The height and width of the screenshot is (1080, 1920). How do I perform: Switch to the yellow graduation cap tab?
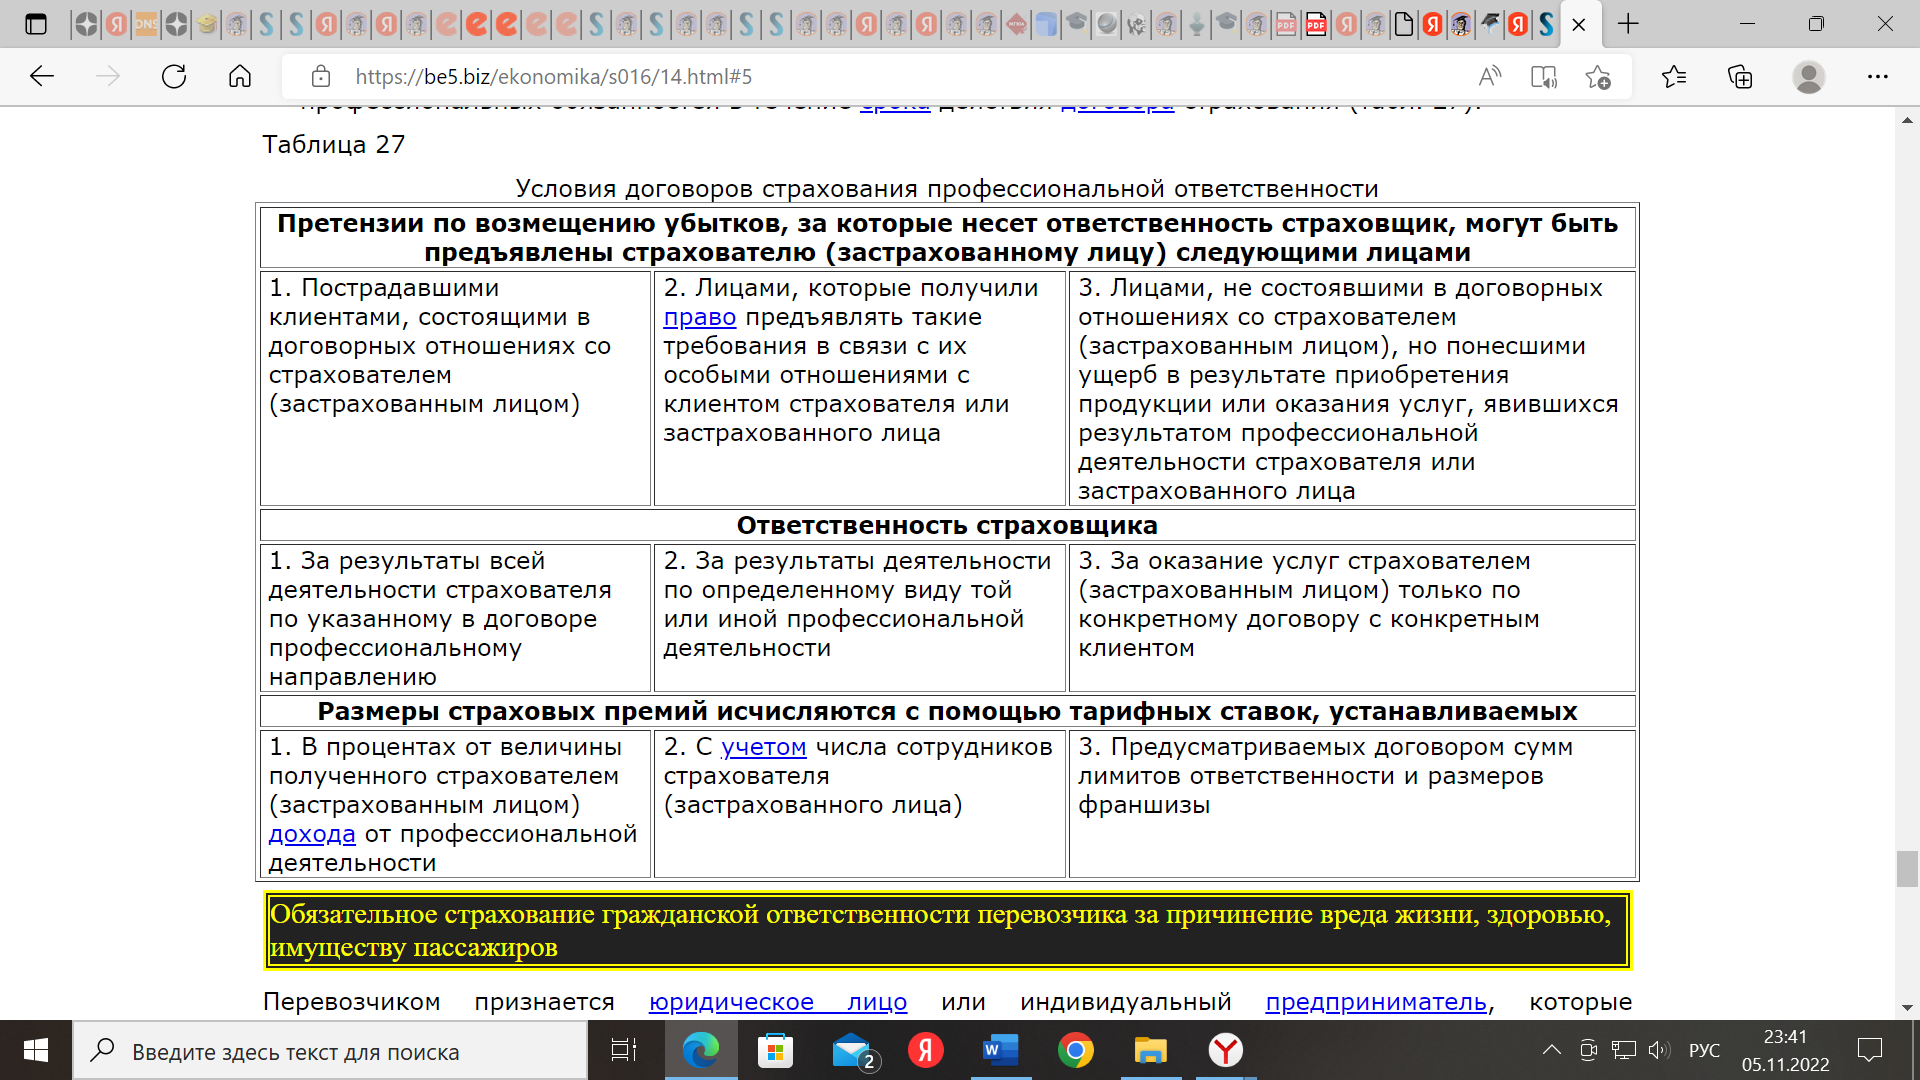206,24
